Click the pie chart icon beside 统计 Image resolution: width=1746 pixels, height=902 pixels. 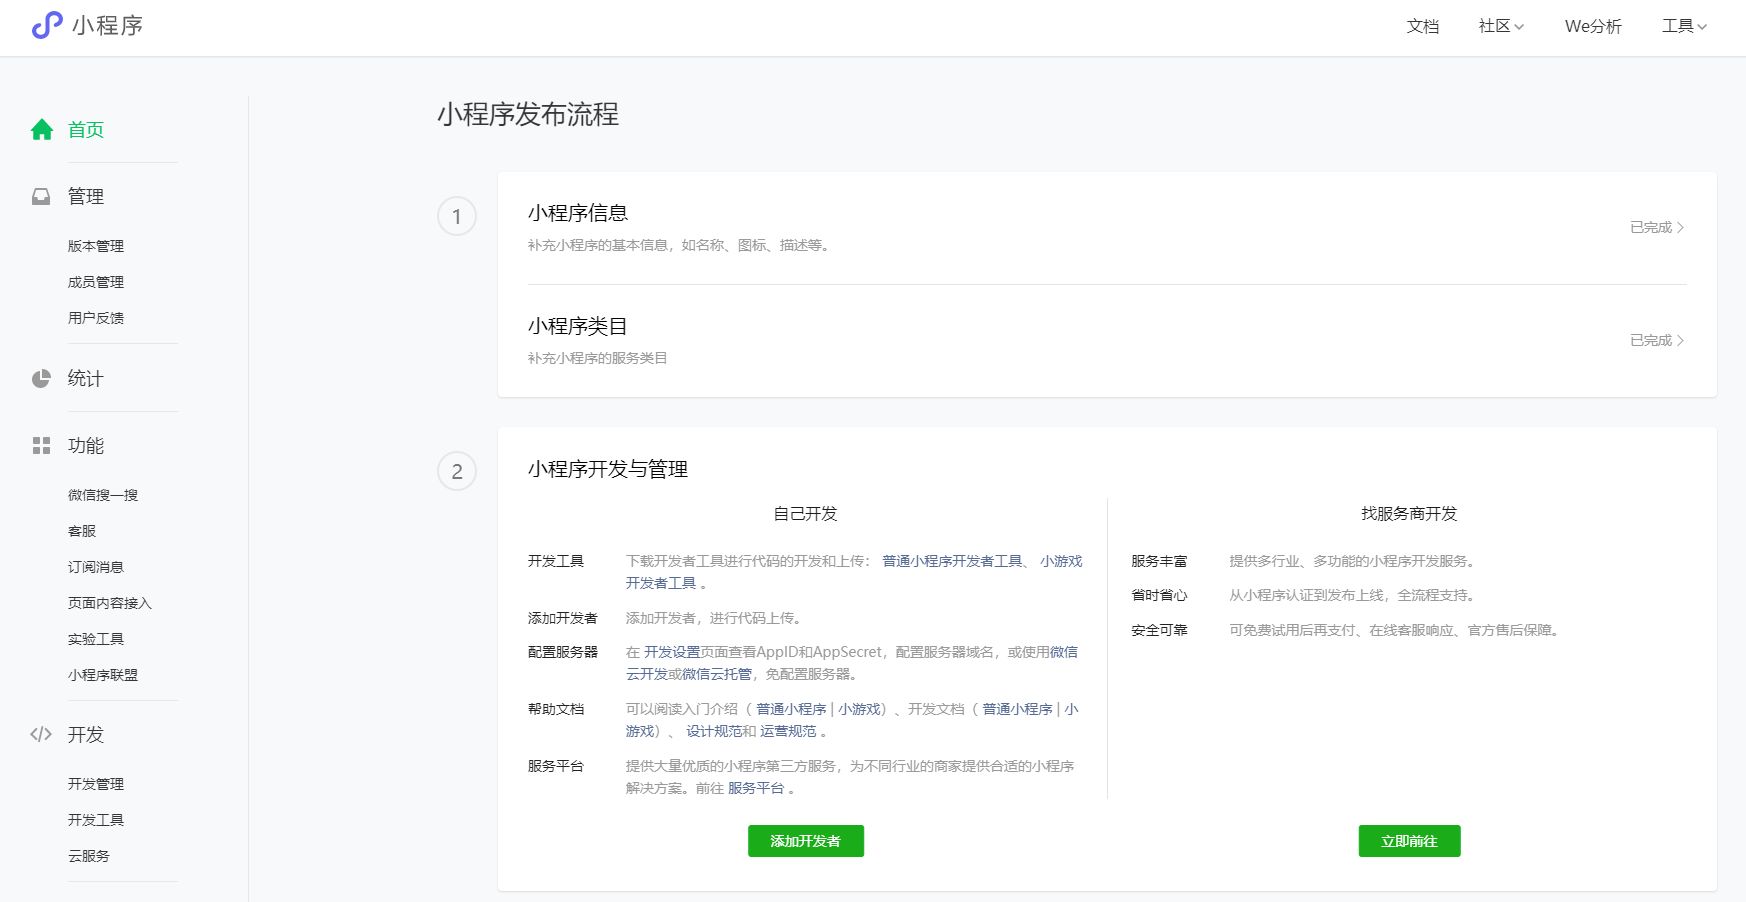(x=41, y=378)
